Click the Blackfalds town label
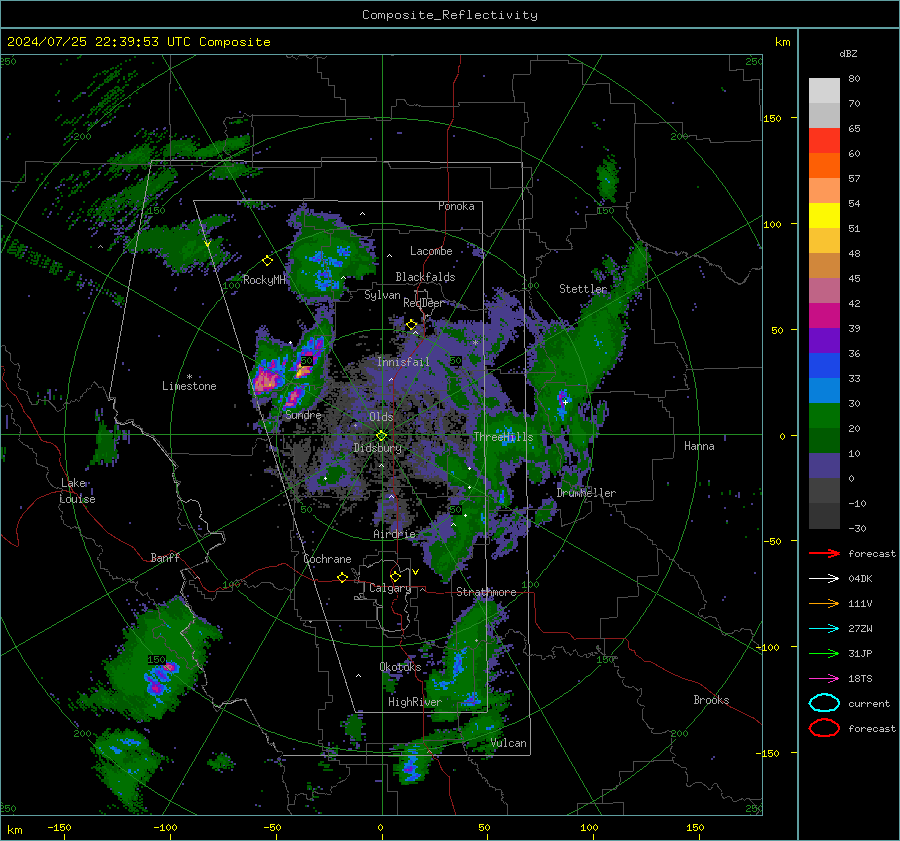 (425, 277)
